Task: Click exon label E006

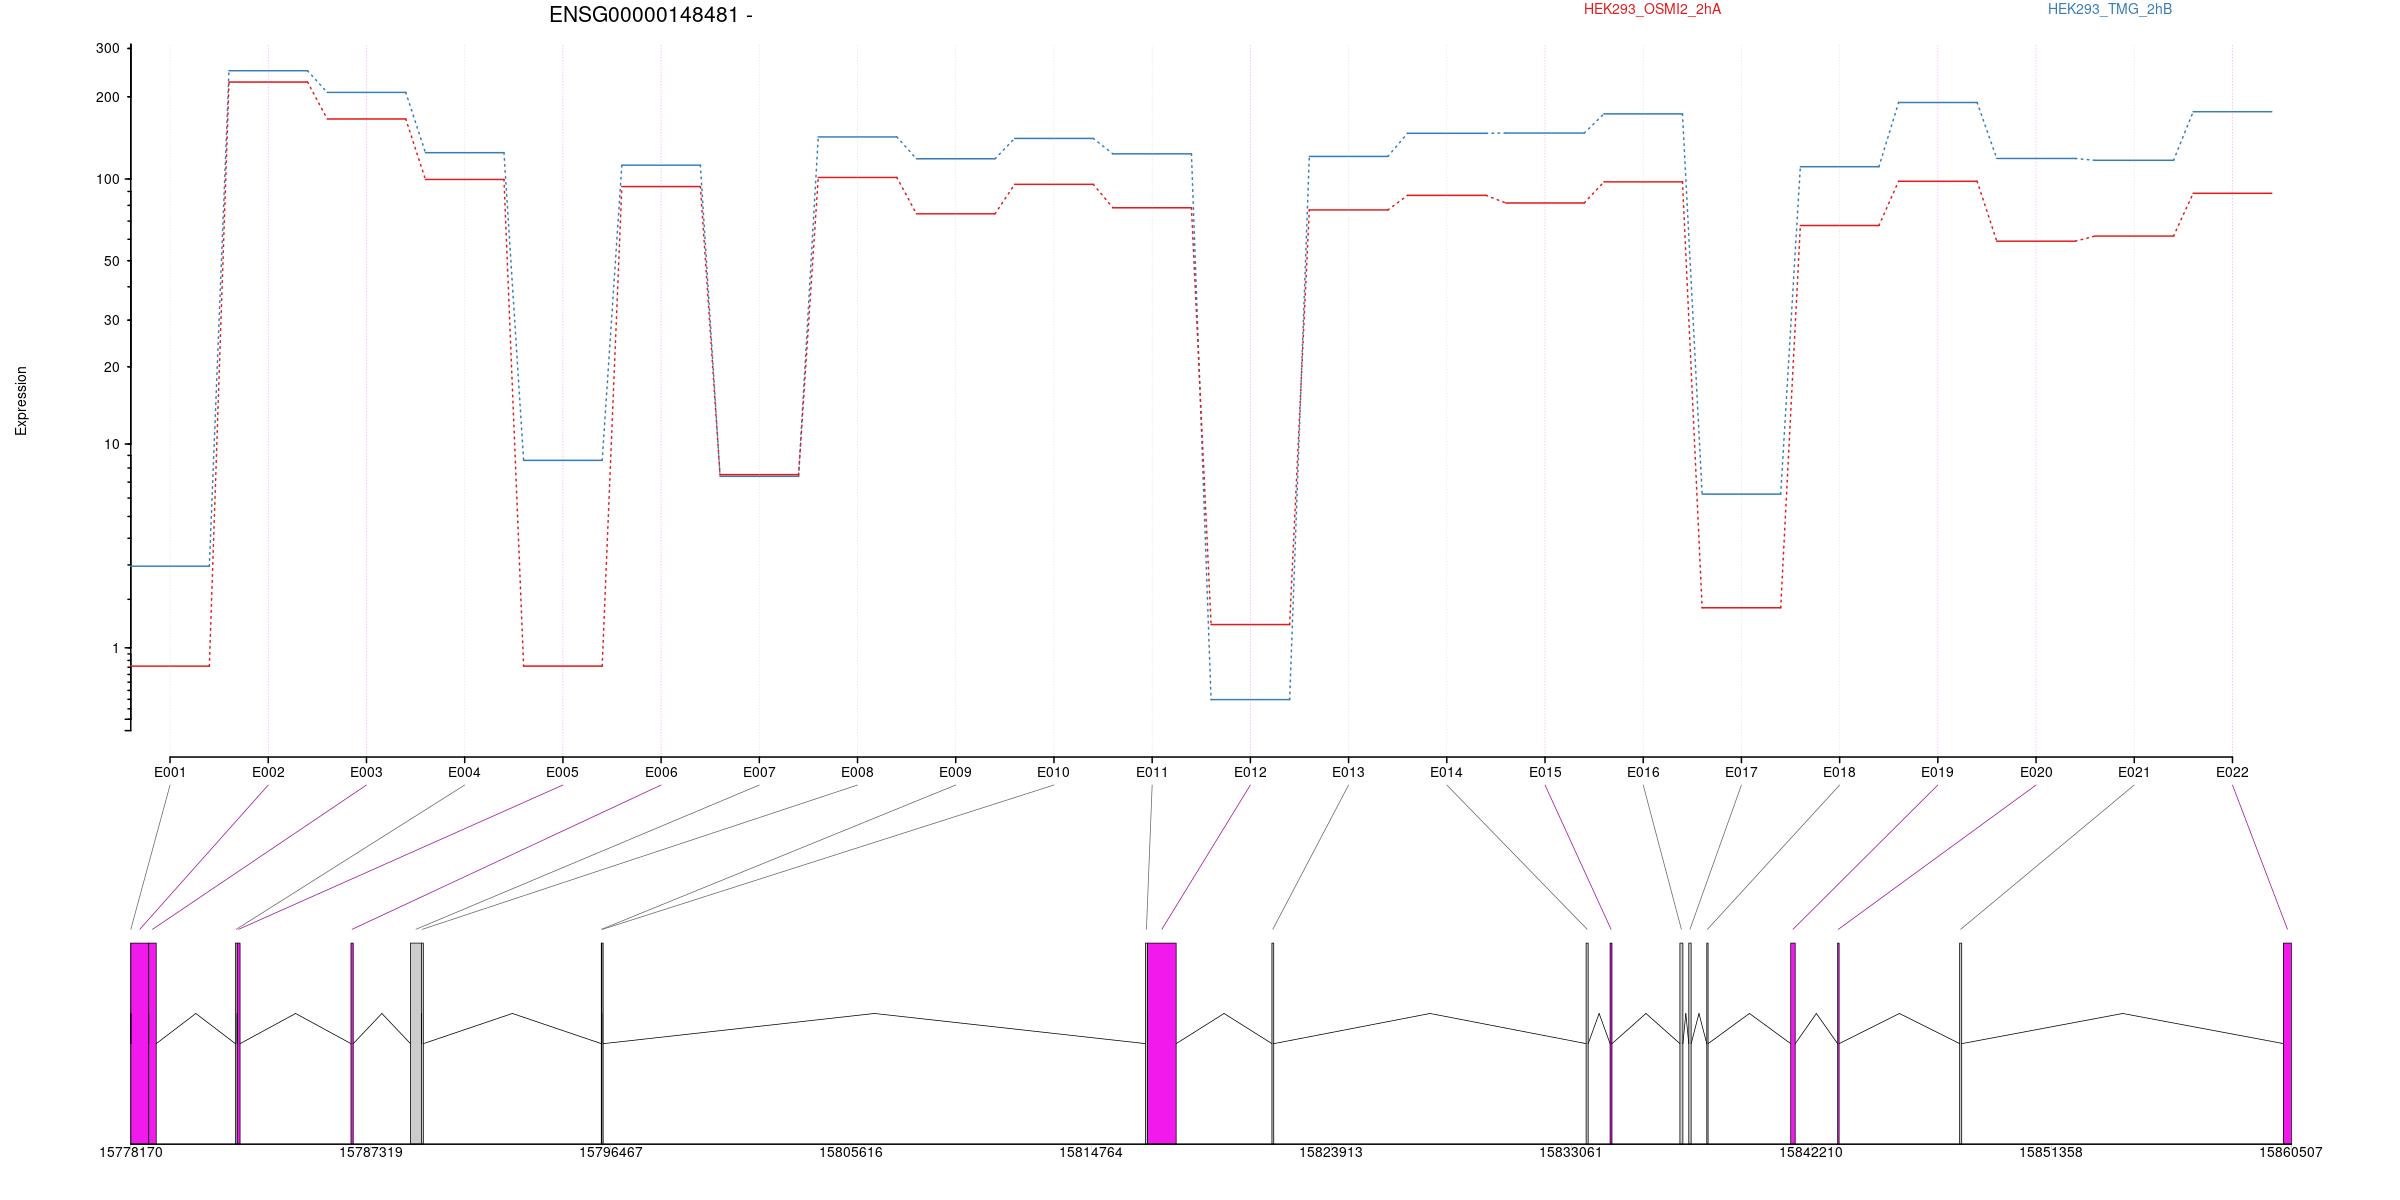Action: pyautogui.click(x=661, y=772)
